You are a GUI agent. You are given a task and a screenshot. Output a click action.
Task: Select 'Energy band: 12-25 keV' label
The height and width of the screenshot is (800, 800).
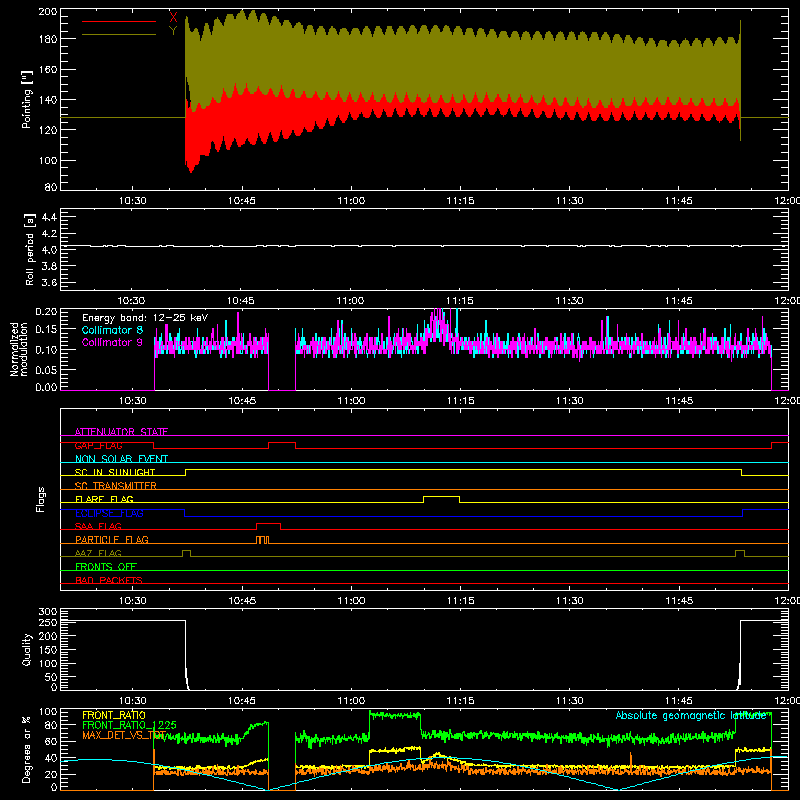(145, 318)
